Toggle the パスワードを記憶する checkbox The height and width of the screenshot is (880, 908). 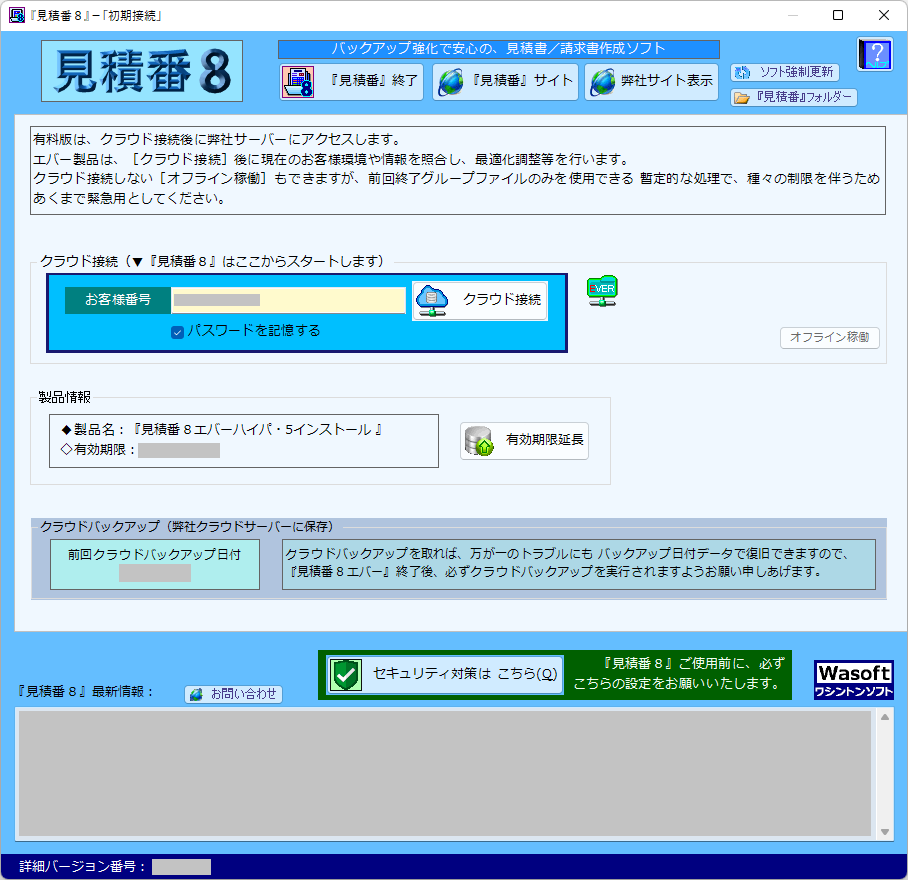(178, 332)
